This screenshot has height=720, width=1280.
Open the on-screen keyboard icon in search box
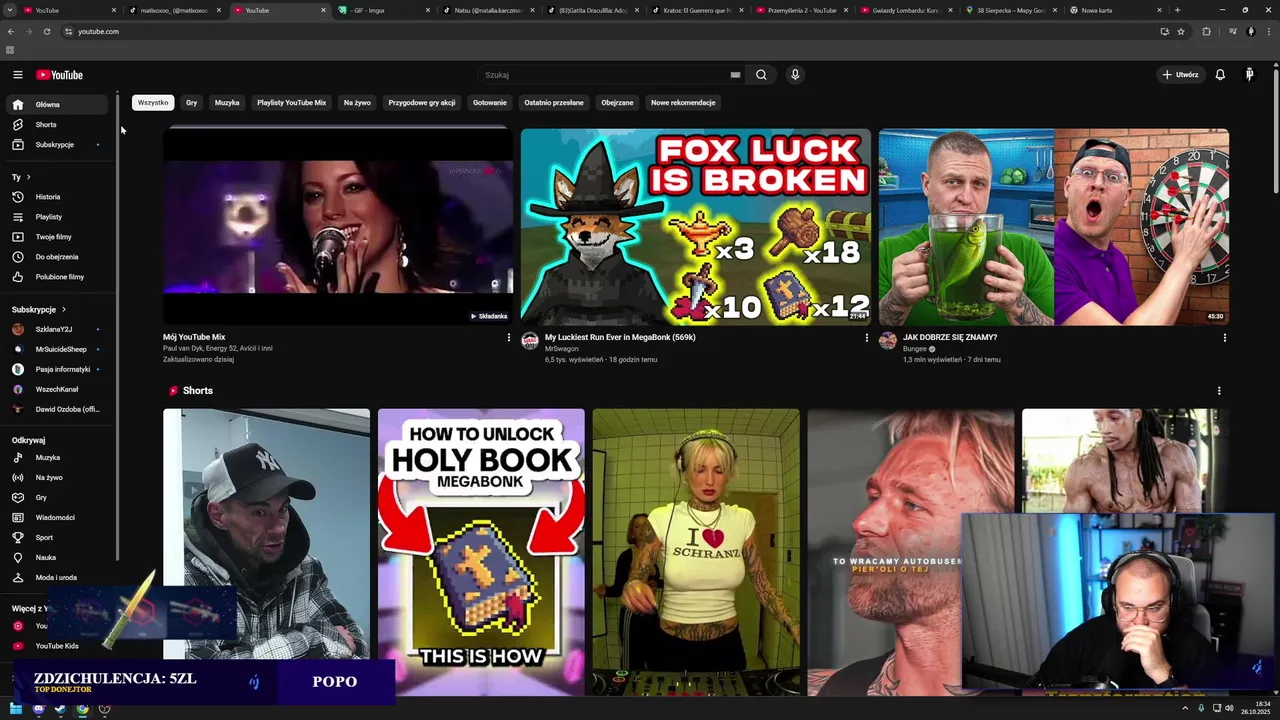[735, 75]
